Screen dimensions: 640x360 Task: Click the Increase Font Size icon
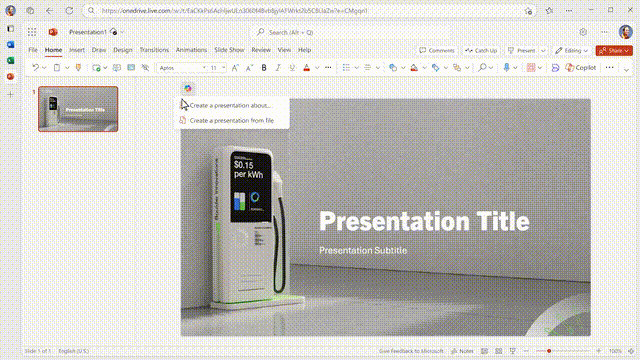pyautogui.click(x=235, y=68)
